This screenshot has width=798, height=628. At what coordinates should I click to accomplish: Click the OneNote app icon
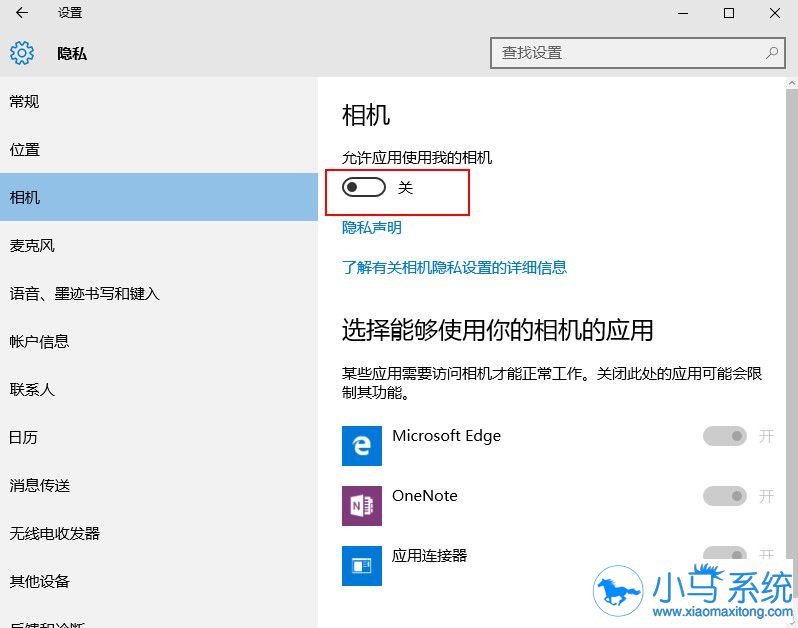coord(362,506)
